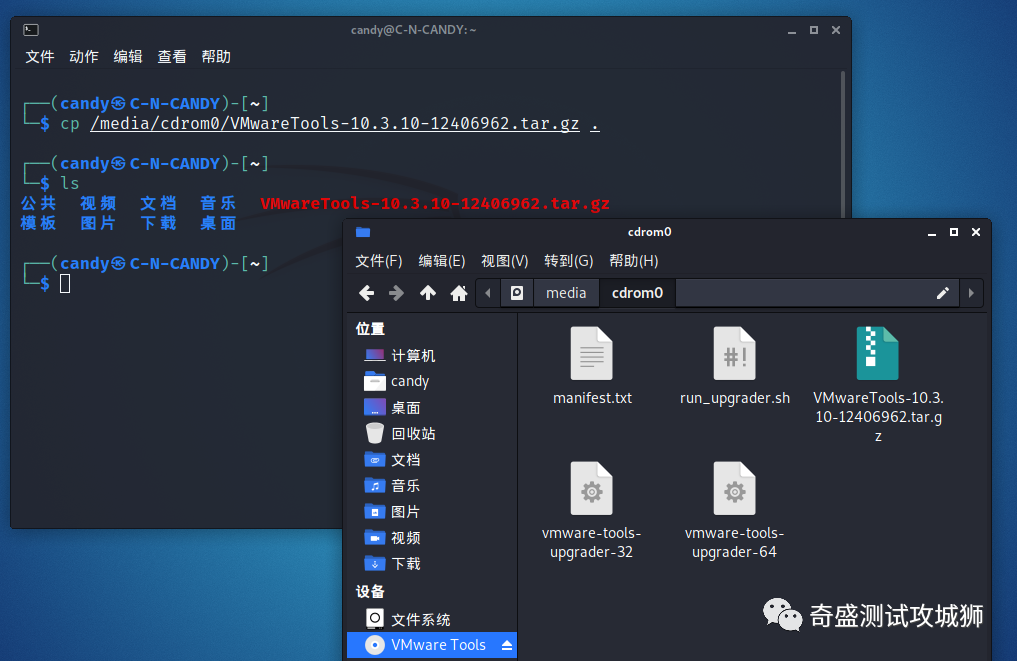The image size is (1017, 661).
Task: Select run_upgrader.sh script icon
Action: [x=734, y=354]
